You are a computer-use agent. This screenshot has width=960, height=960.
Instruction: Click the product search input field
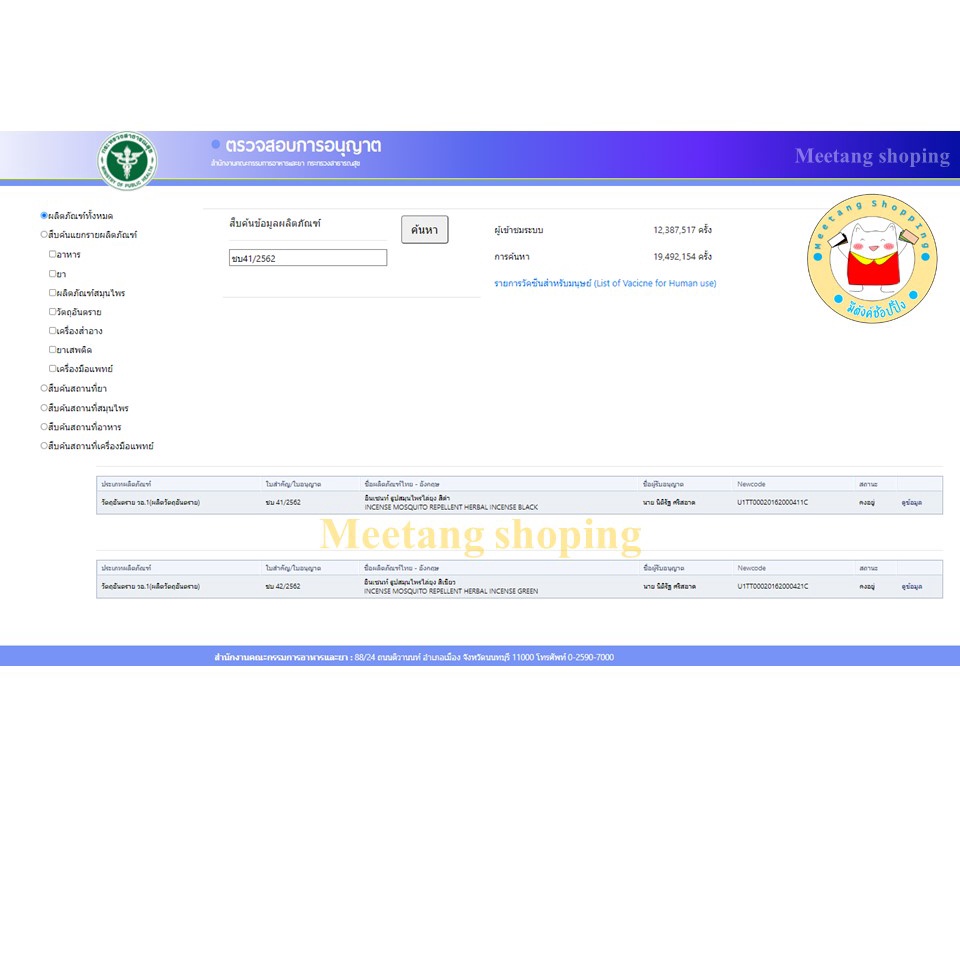307,258
